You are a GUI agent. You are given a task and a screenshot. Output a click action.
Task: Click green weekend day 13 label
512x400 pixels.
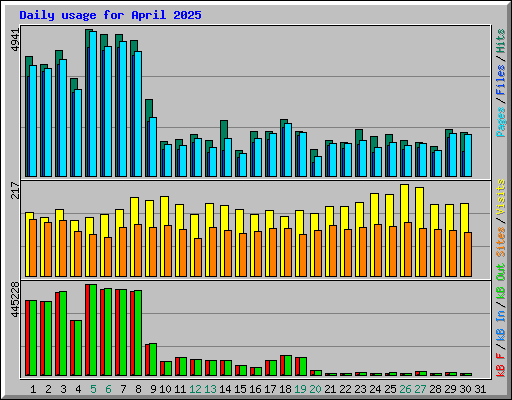(210, 389)
